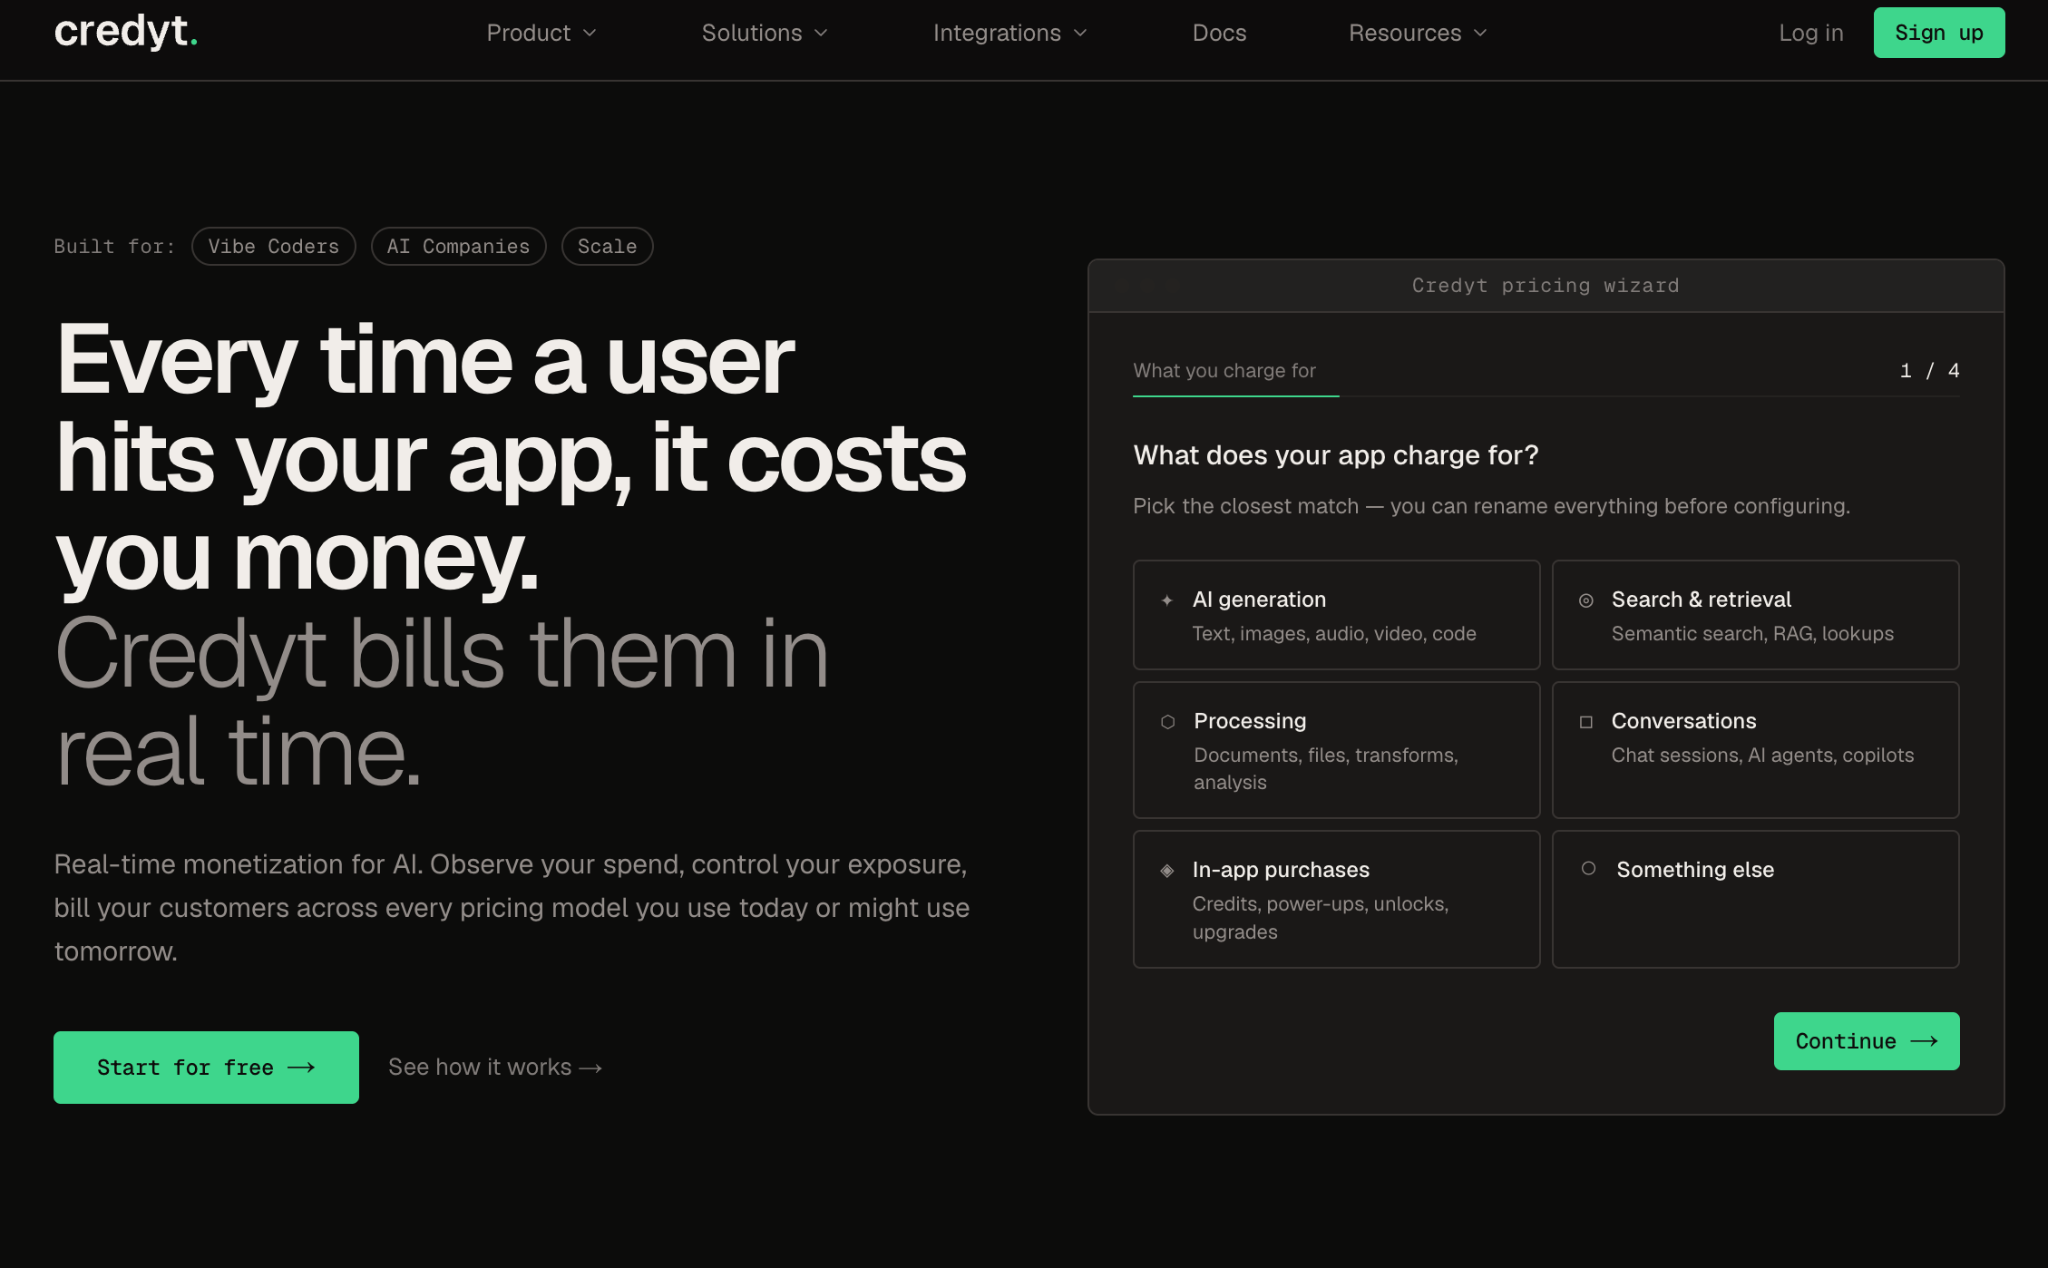Image resolution: width=2048 pixels, height=1268 pixels.
Task: Click the Built for: label
Action: [114, 246]
